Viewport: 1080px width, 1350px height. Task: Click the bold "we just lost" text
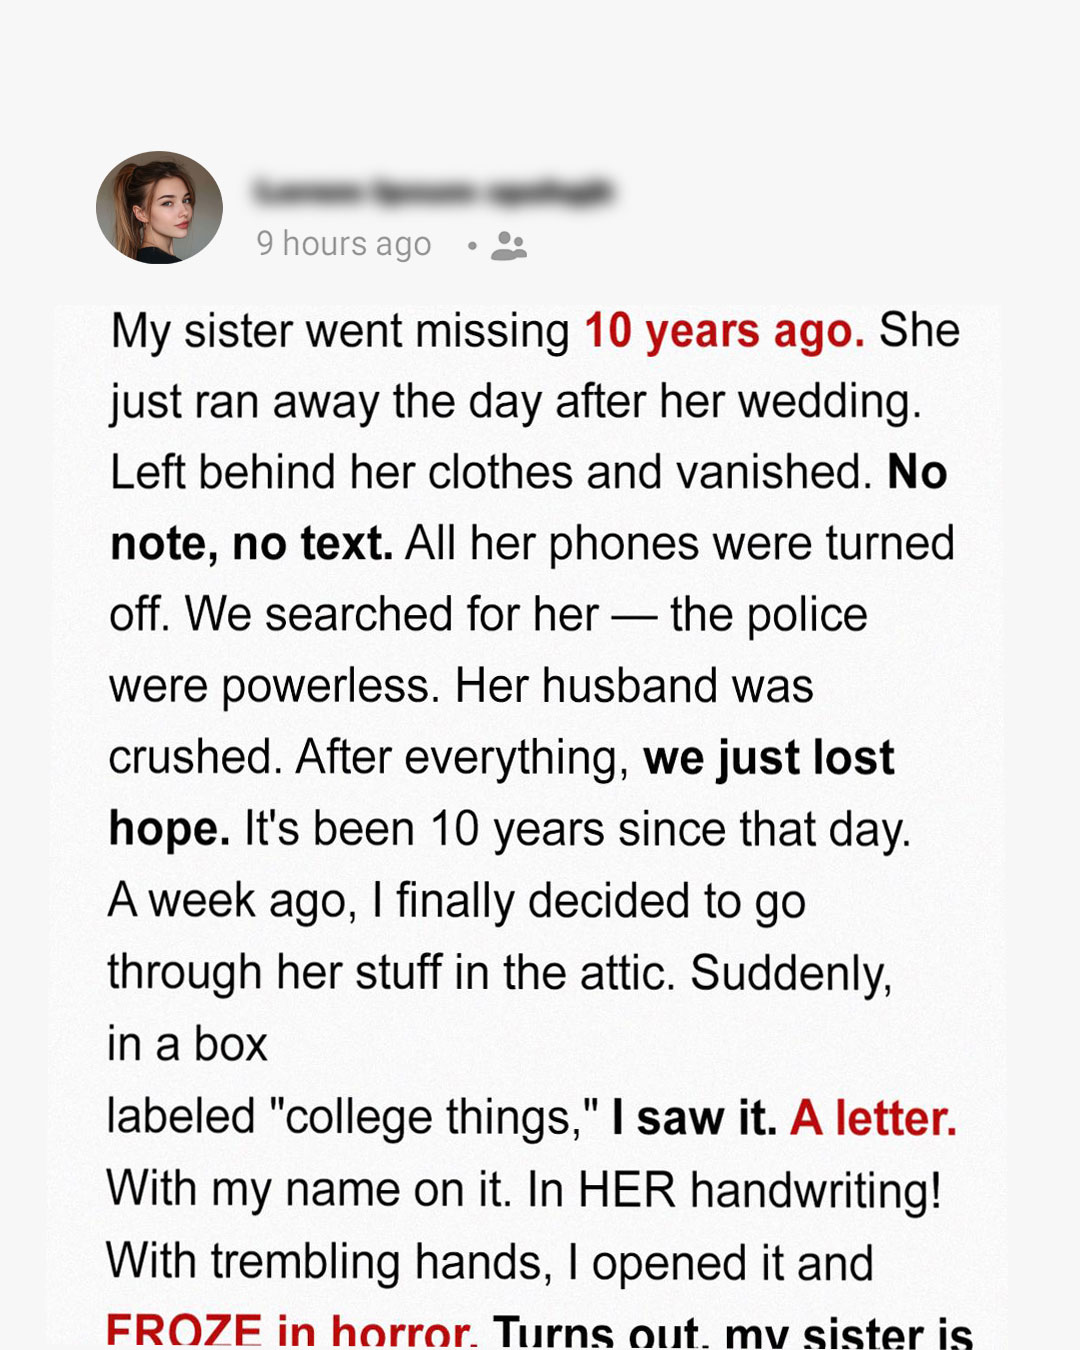(x=768, y=758)
